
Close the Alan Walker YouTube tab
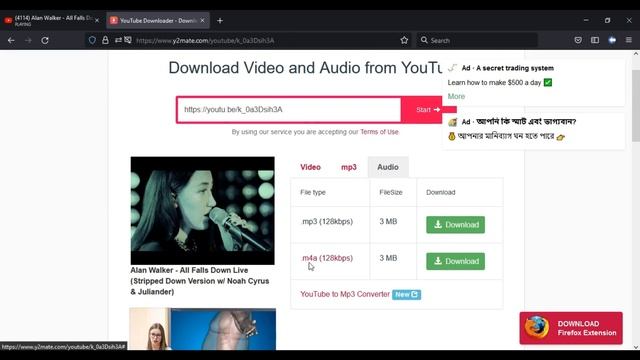(97, 20)
